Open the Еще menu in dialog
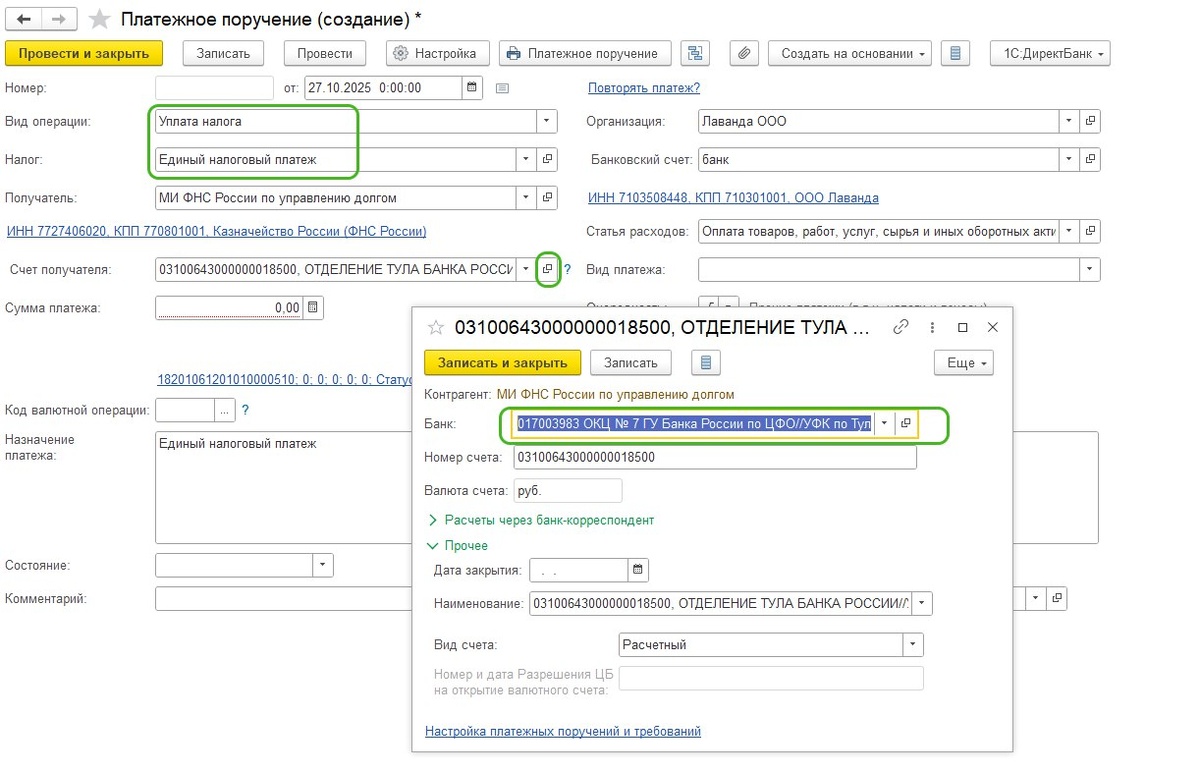 963,363
